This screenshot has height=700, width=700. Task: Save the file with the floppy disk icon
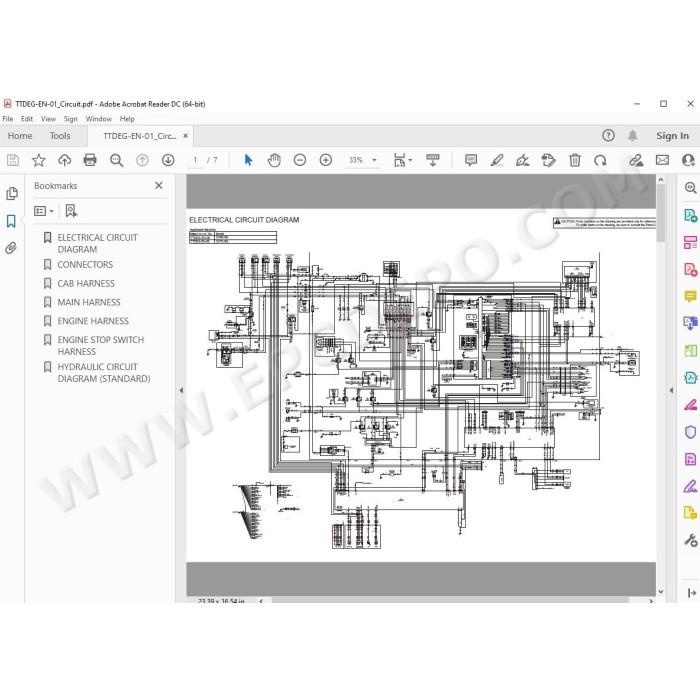click(13, 160)
